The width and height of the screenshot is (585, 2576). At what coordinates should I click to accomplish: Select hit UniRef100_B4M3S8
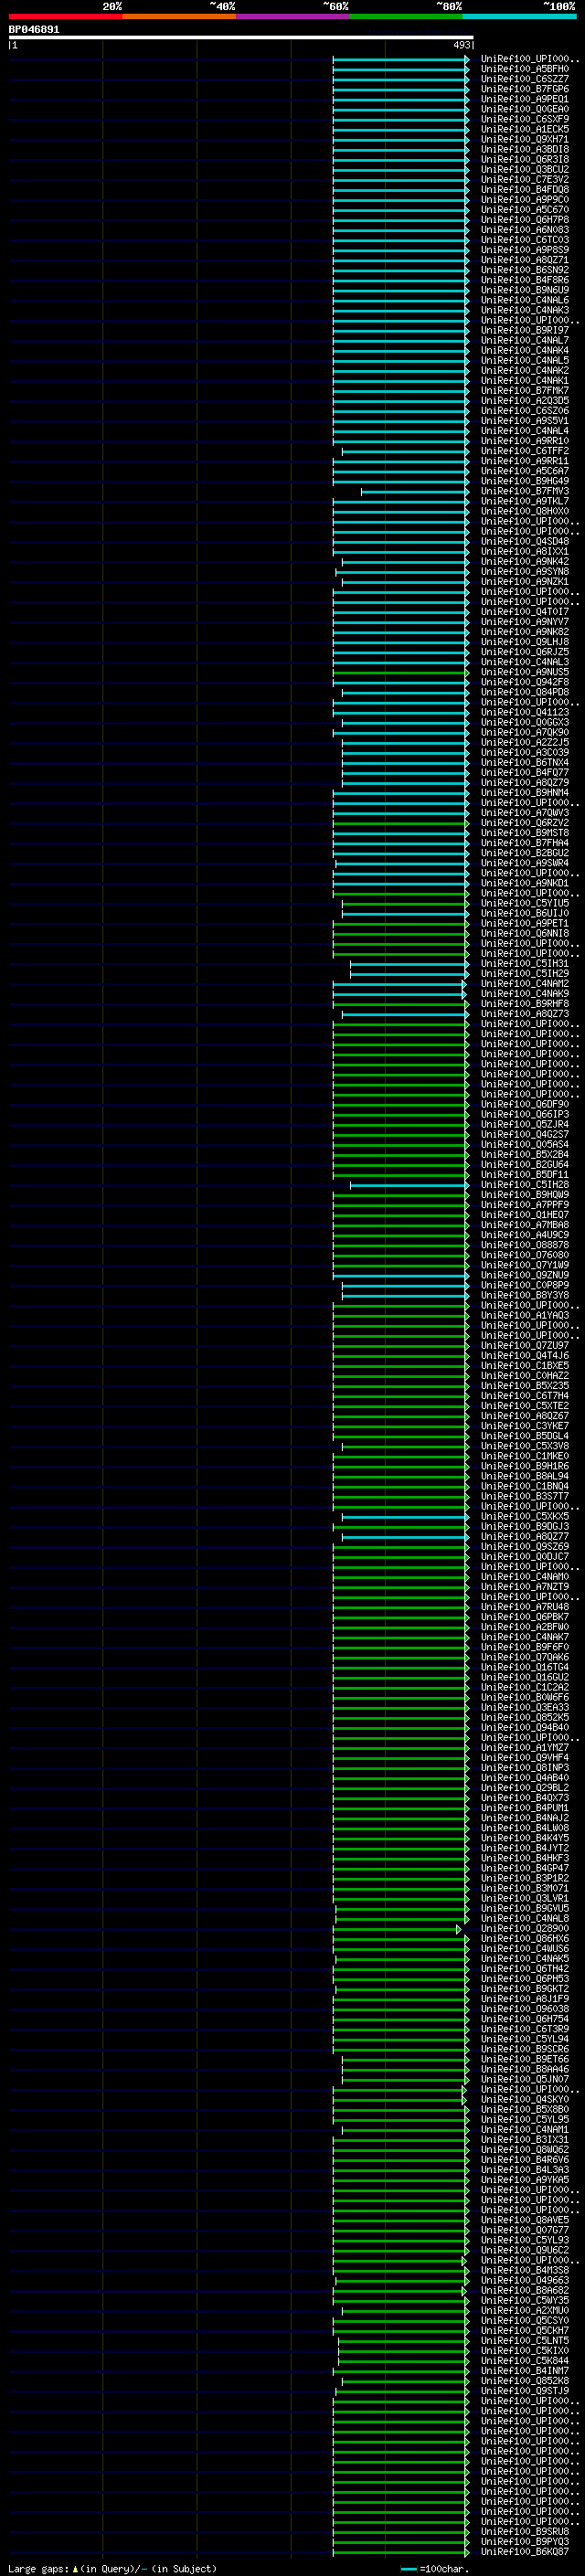pos(524,2271)
